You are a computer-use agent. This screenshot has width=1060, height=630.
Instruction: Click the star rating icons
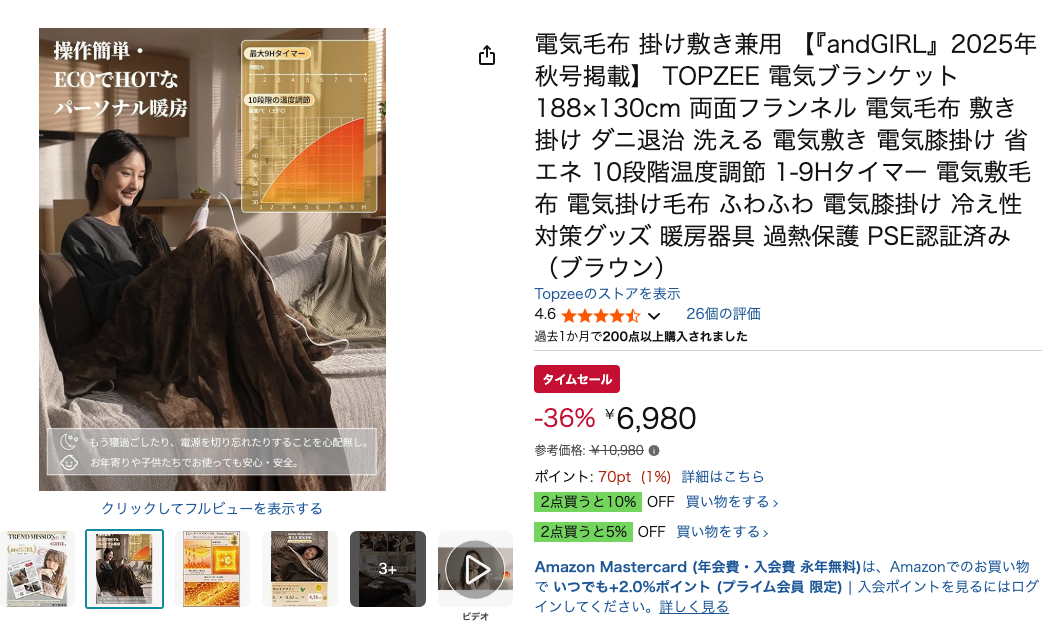click(600, 315)
